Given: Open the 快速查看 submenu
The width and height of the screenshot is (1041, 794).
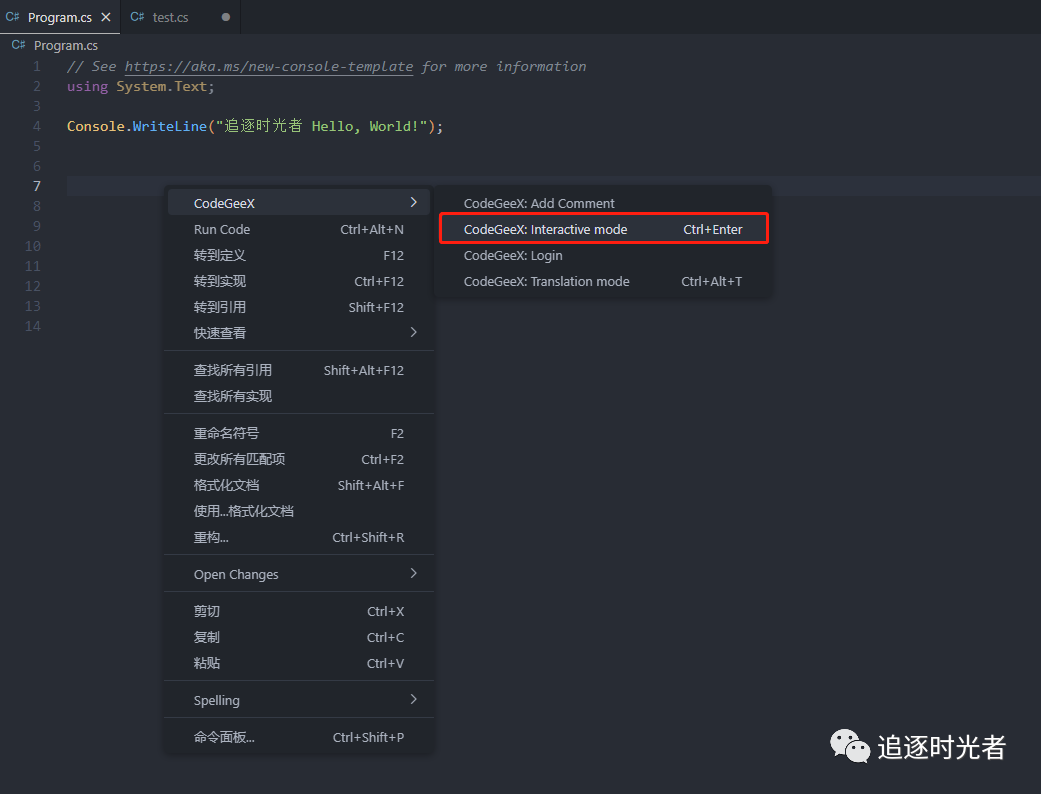Looking at the screenshot, I should pyautogui.click(x=299, y=333).
